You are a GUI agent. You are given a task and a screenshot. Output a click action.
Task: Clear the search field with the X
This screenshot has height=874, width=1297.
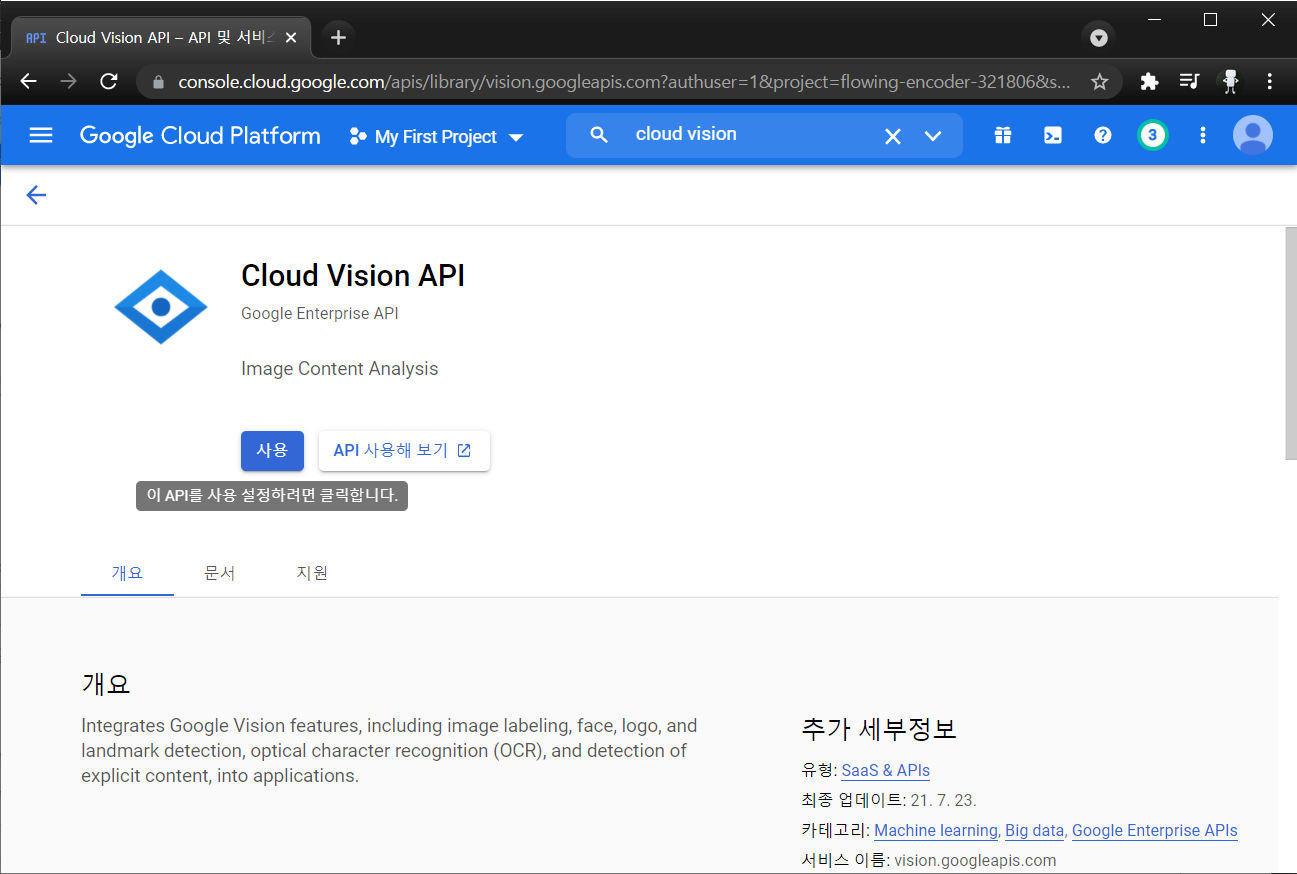[x=892, y=135]
